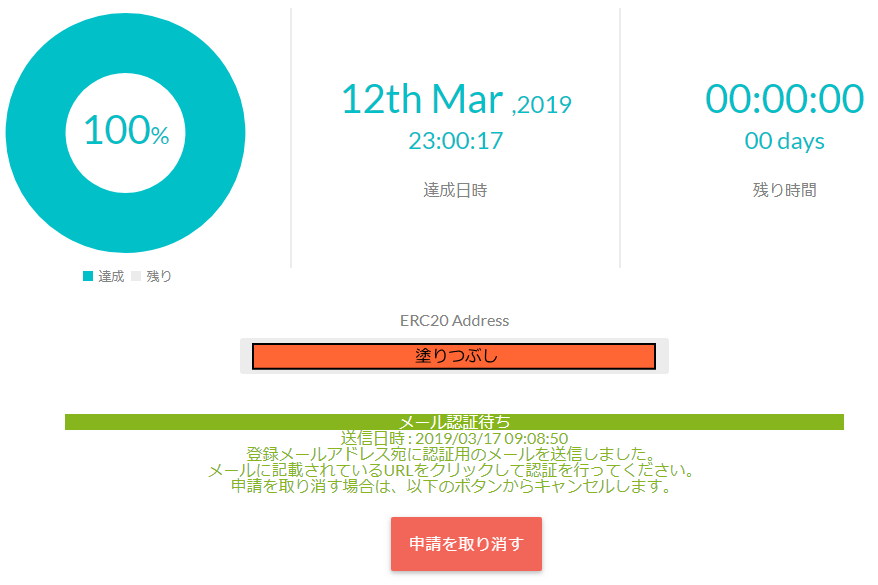Click the 達成日時 label

(455, 190)
